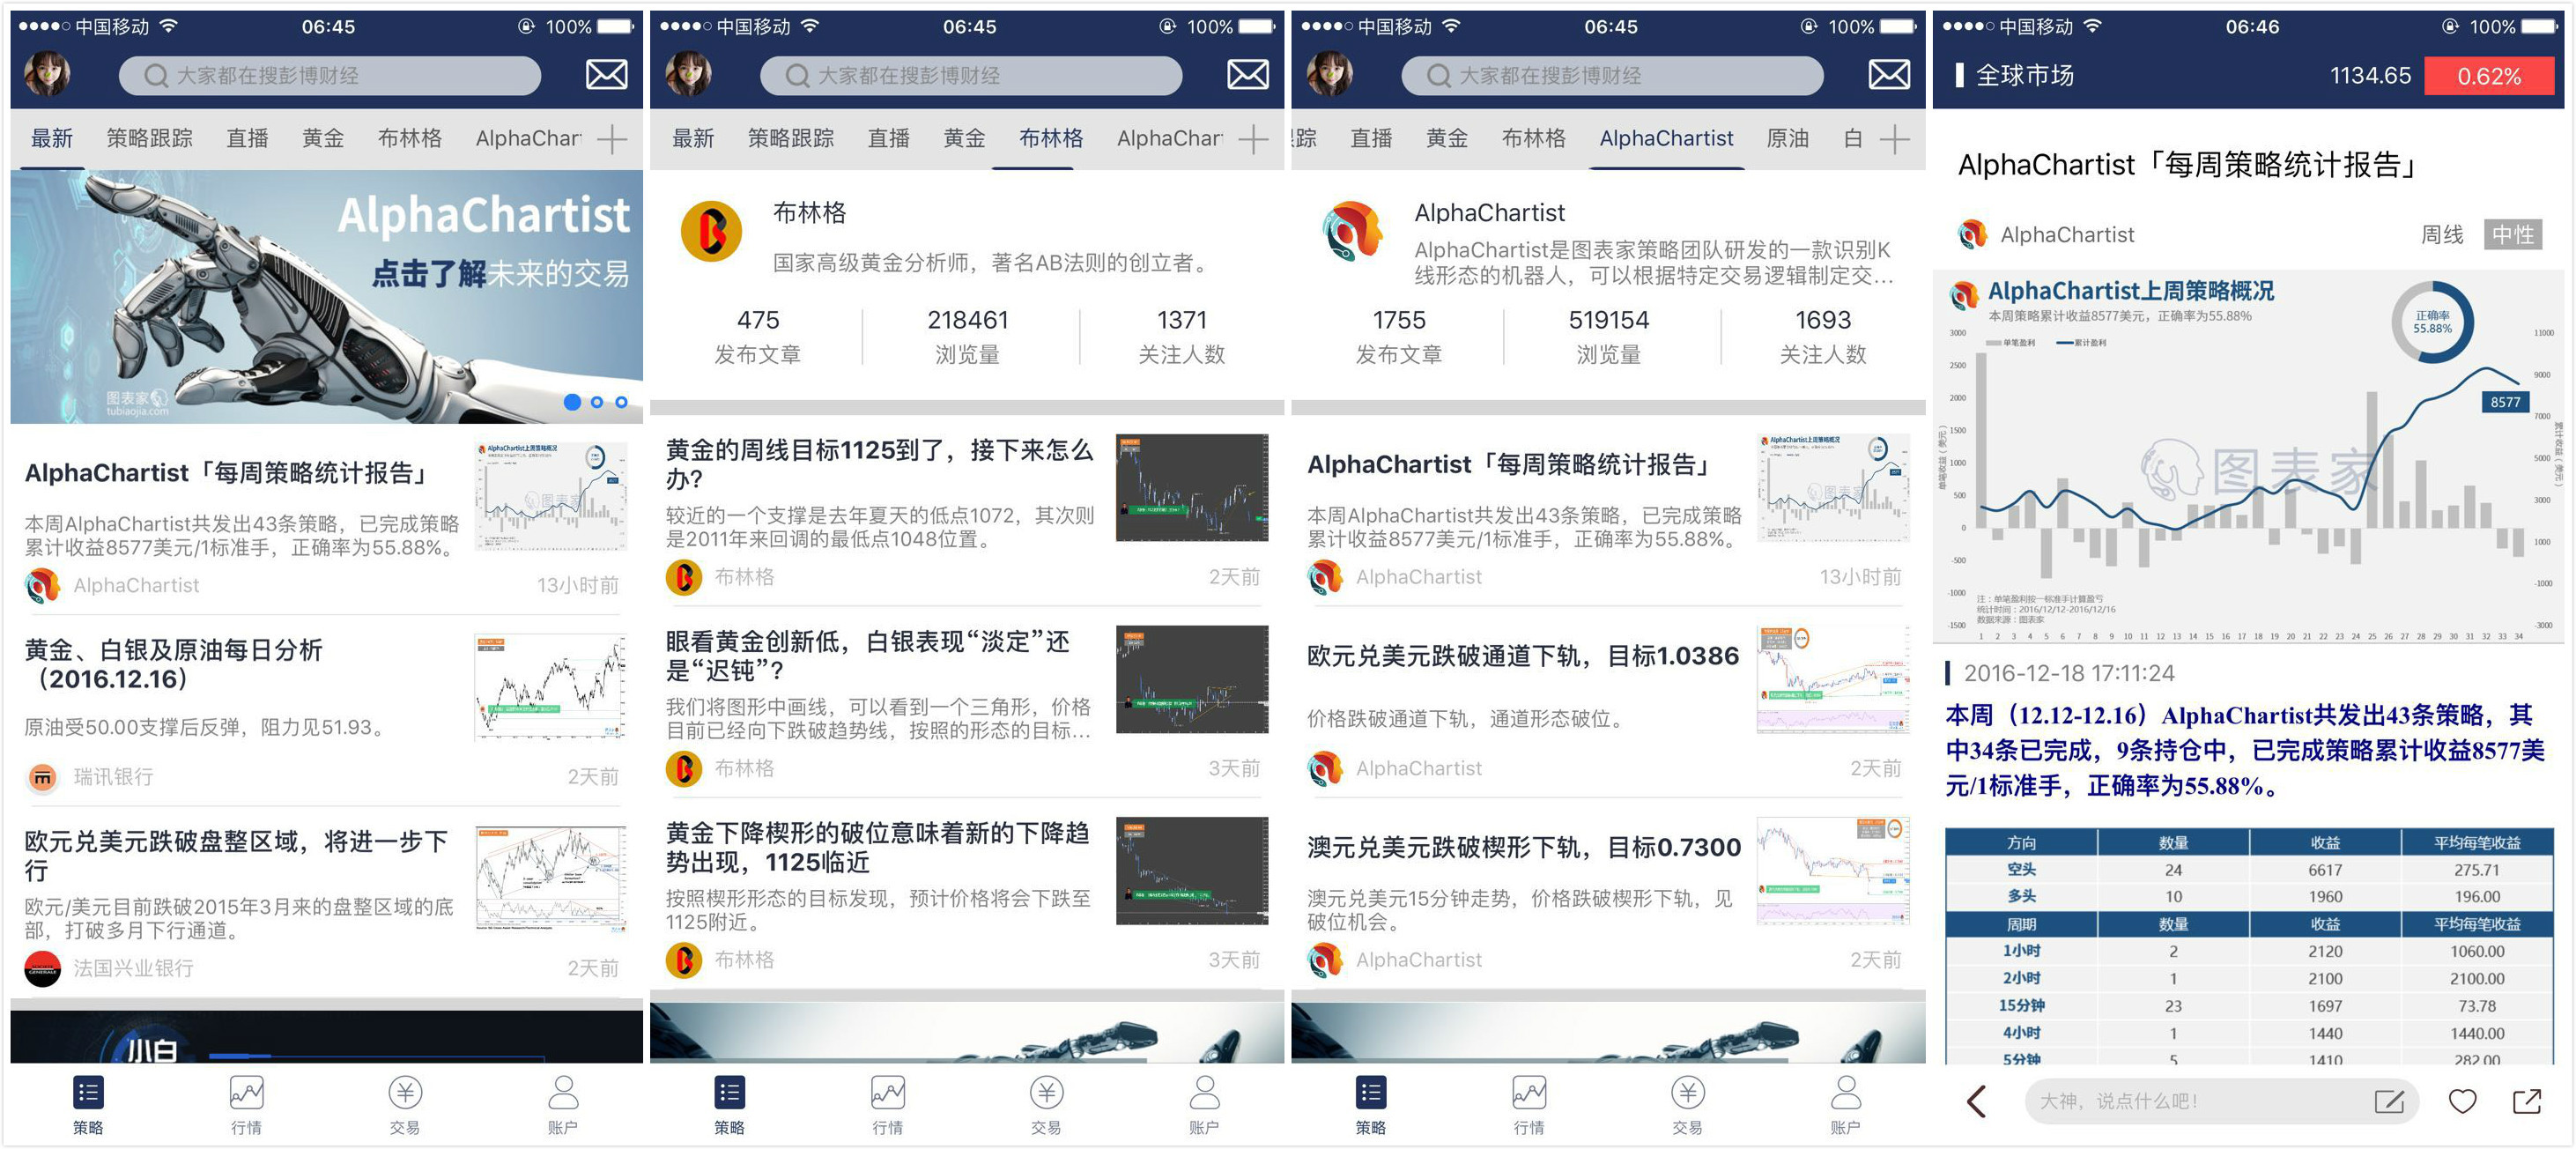The width and height of the screenshot is (2576, 1149).
Task: Select 黄金 tab in second screen
Action: (964, 139)
